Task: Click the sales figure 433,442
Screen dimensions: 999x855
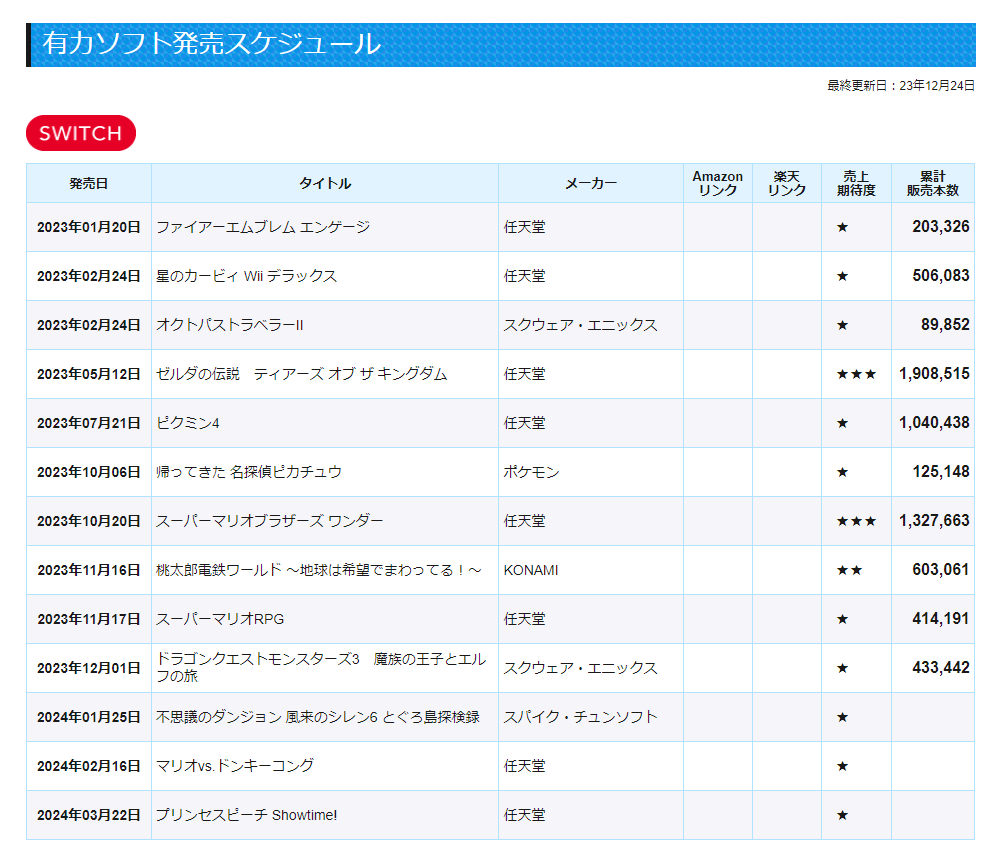Action: coord(940,668)
